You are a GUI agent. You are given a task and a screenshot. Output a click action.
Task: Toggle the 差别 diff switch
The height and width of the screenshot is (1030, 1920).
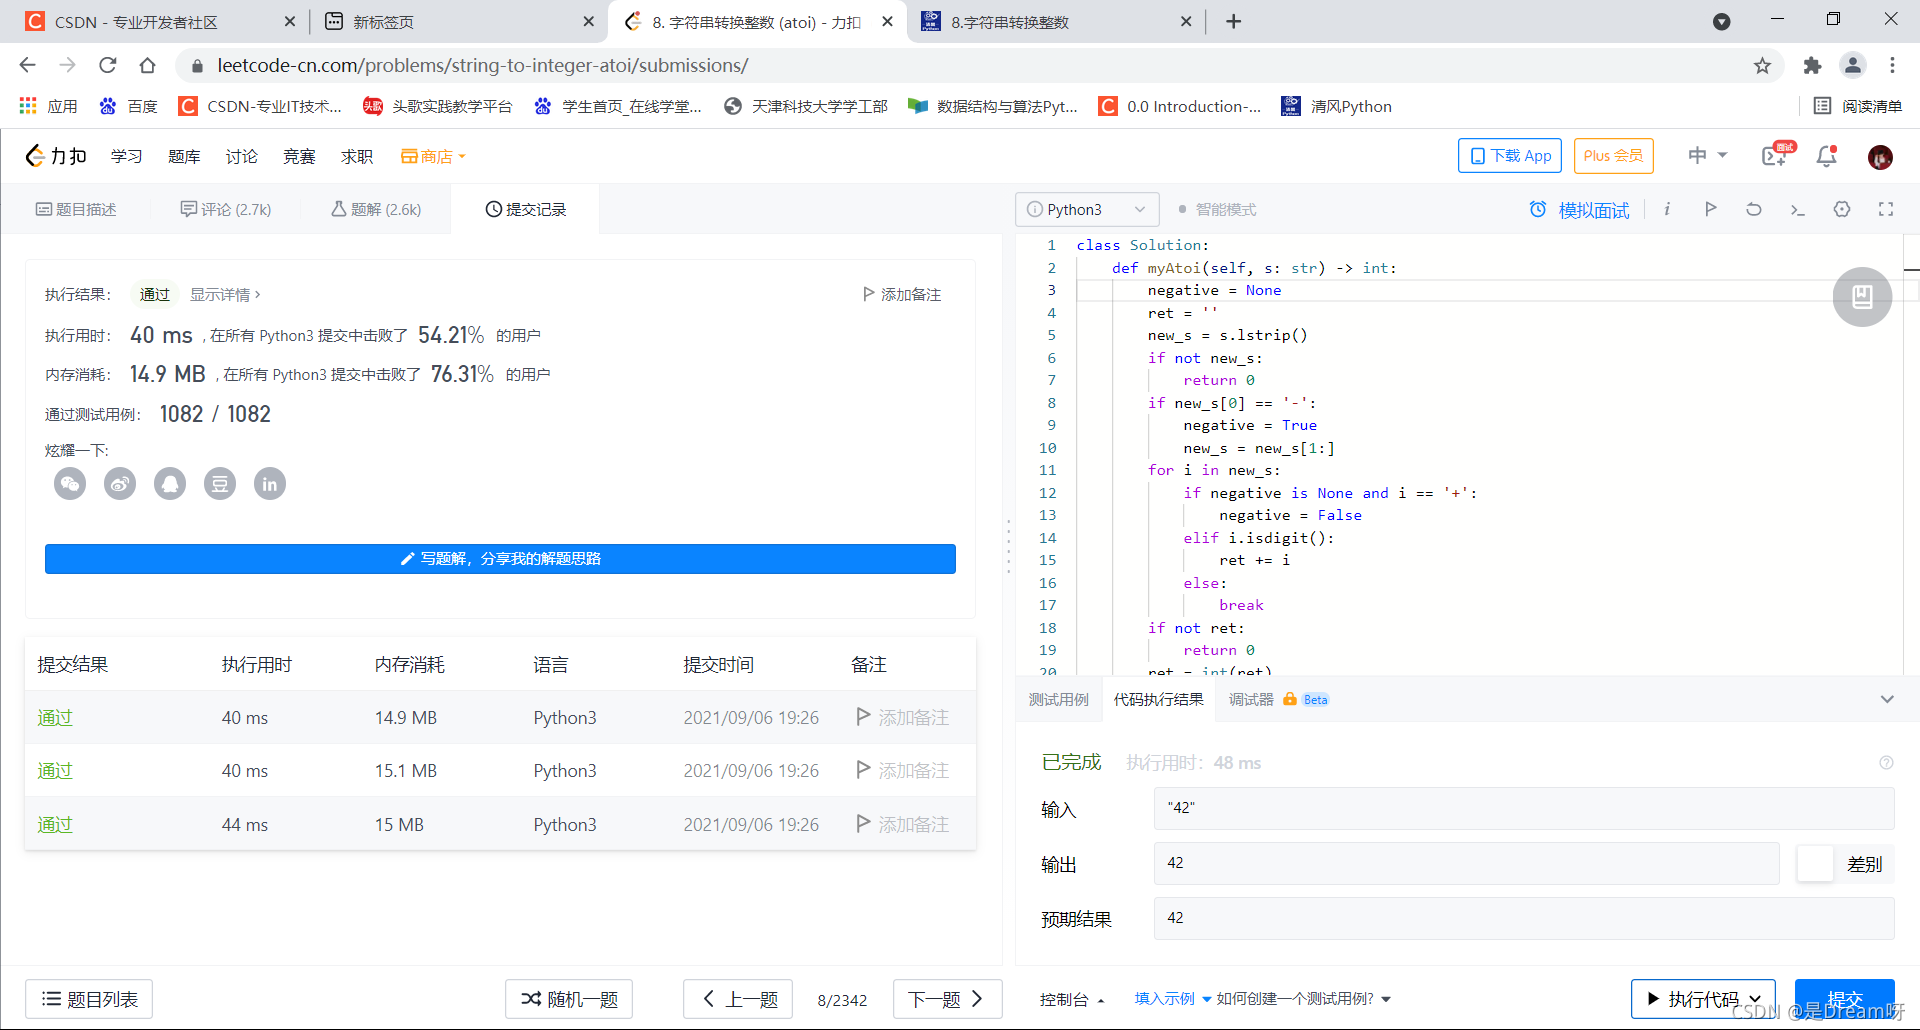pos(1815,863)
